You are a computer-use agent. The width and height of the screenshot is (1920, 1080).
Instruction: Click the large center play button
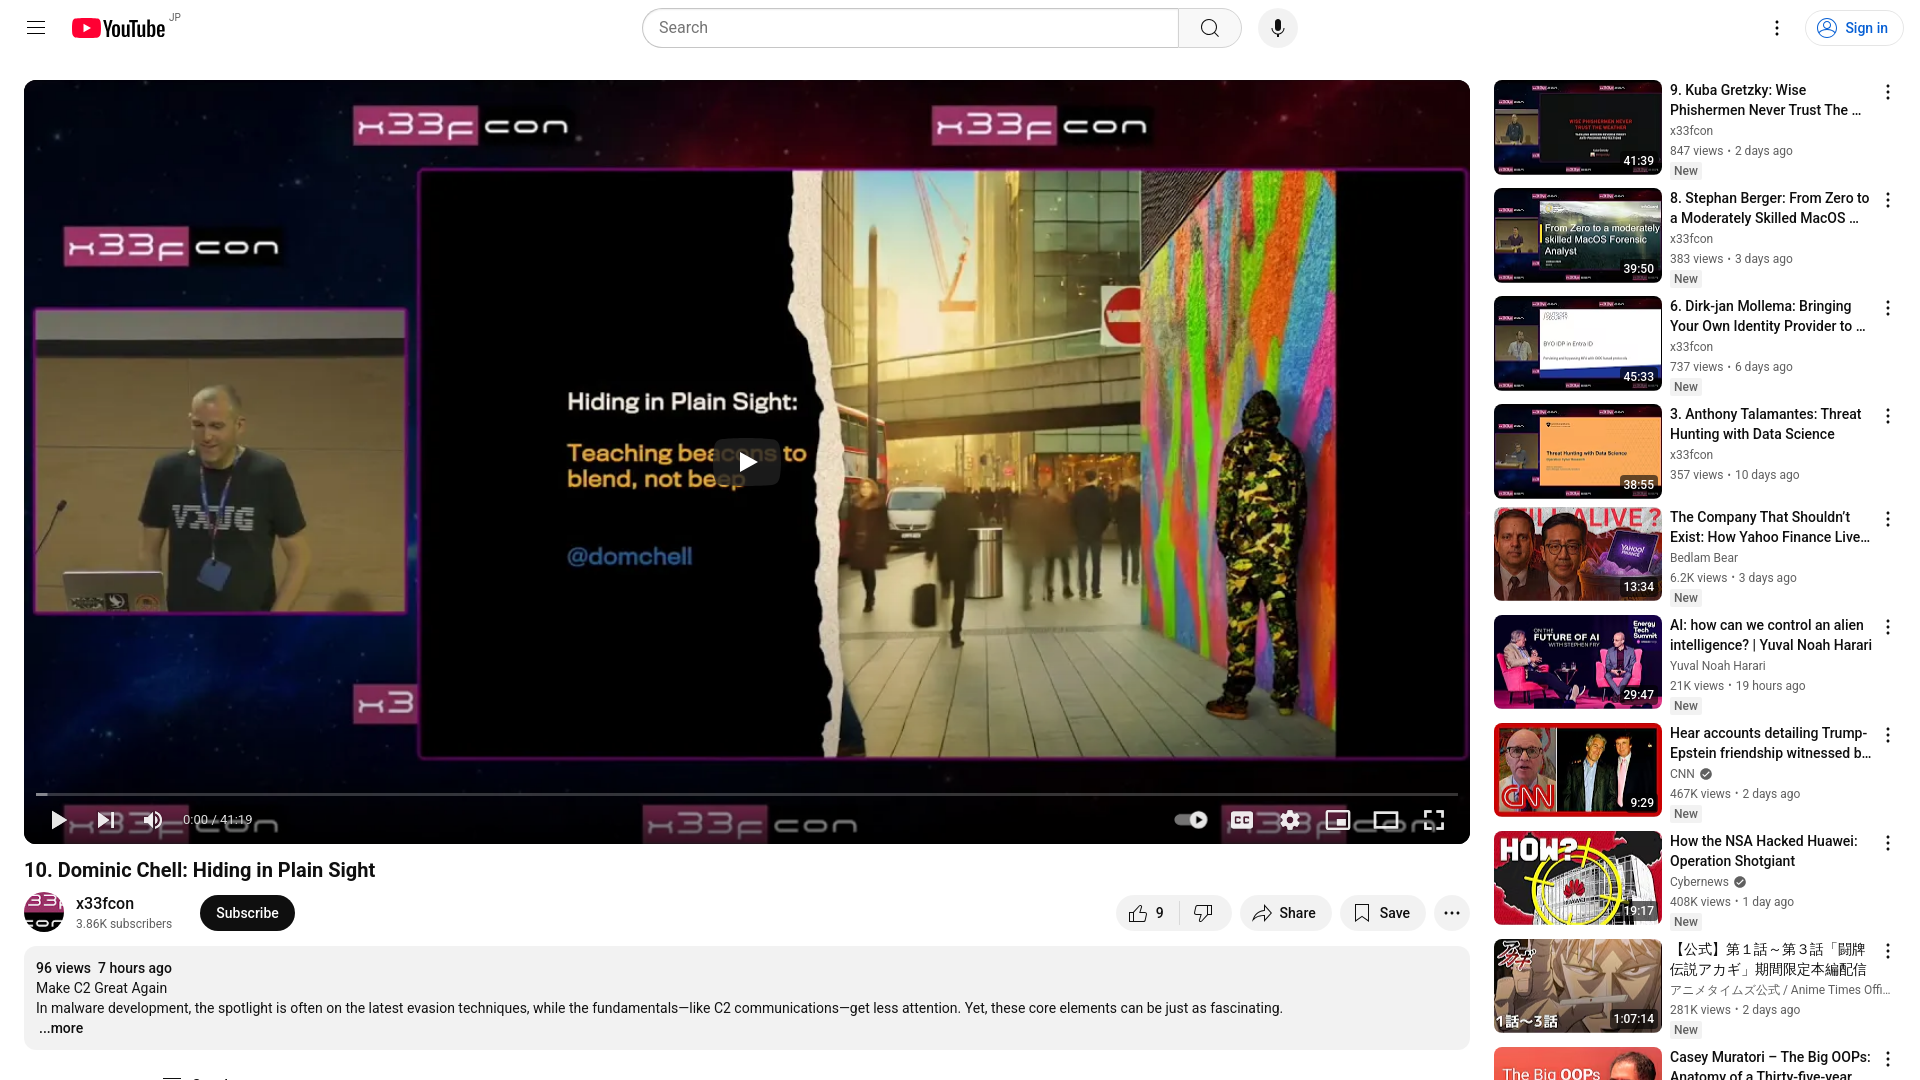point(747,462)
